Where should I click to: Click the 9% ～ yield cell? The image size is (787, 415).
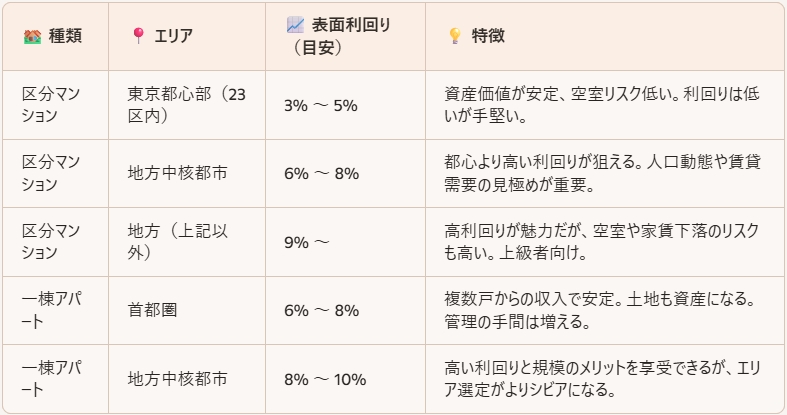point(307,242)
